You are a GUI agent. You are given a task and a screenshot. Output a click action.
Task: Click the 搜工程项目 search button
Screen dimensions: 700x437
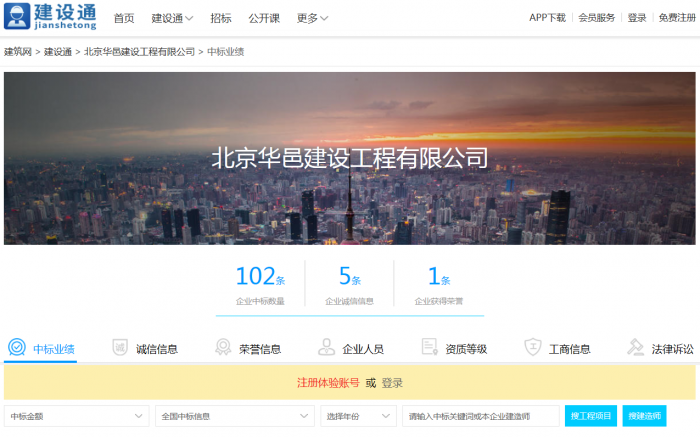pos(591,416)
